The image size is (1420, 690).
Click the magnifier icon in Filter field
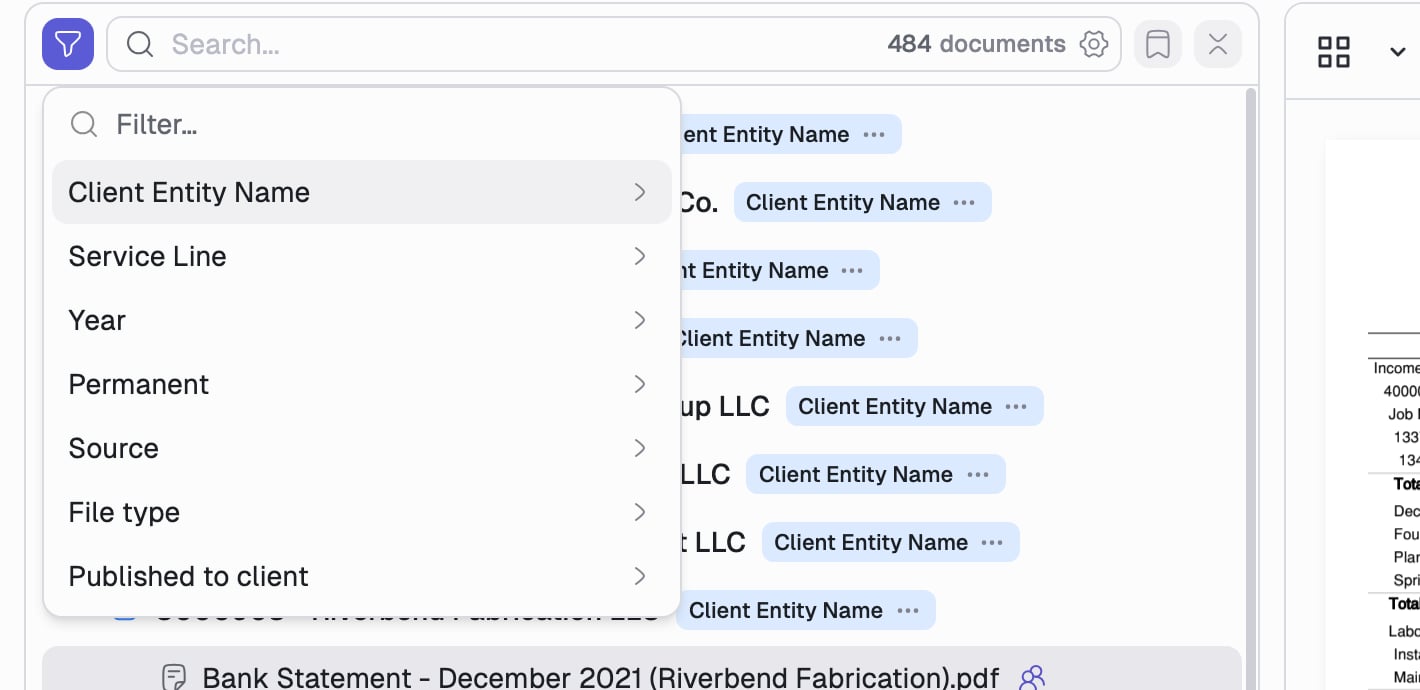pos(84,124)
